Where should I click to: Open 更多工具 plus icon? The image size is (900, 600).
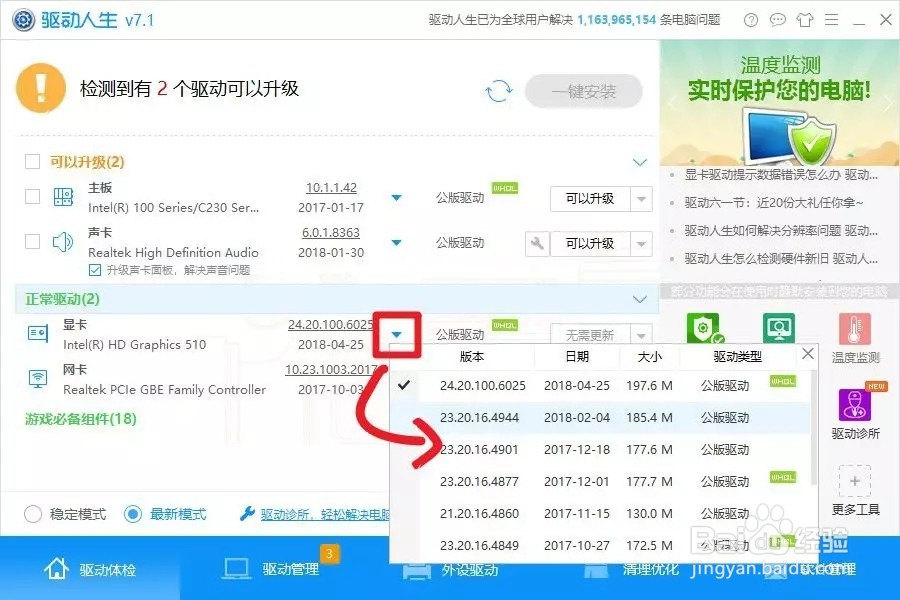click(855, 481)
